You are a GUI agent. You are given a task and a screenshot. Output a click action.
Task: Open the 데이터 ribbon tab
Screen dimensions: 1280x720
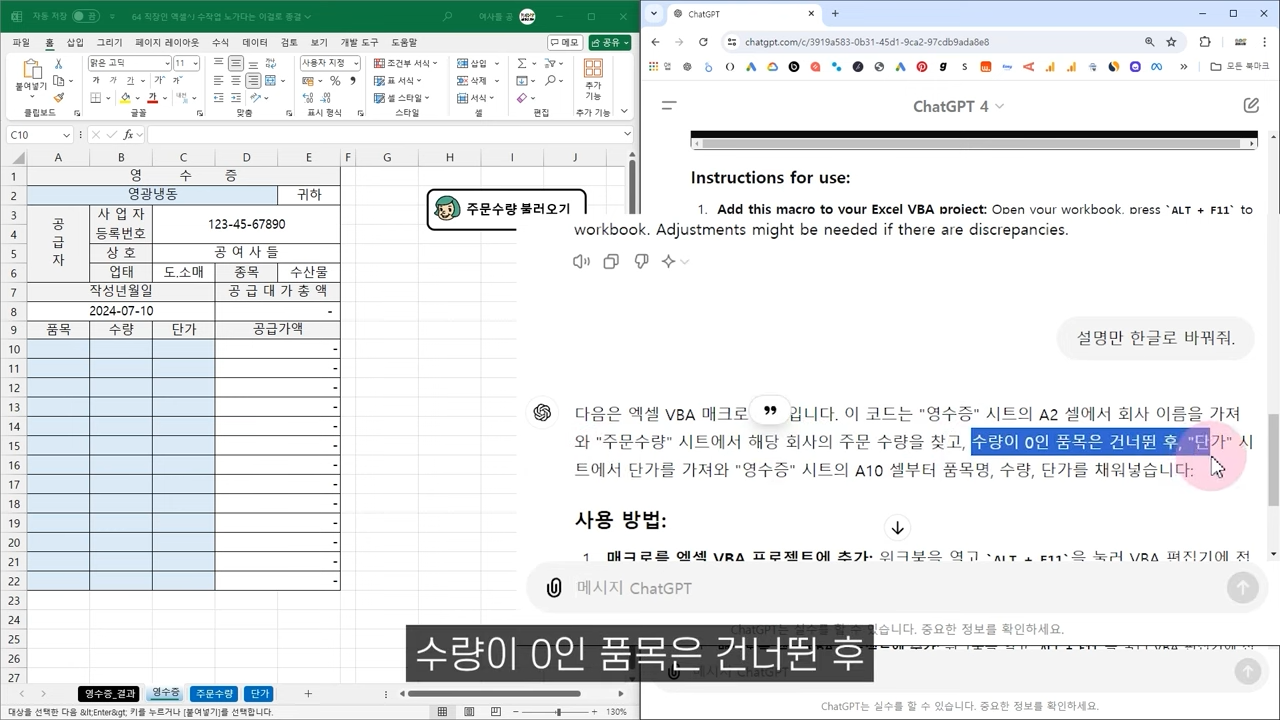click(255, 42)
